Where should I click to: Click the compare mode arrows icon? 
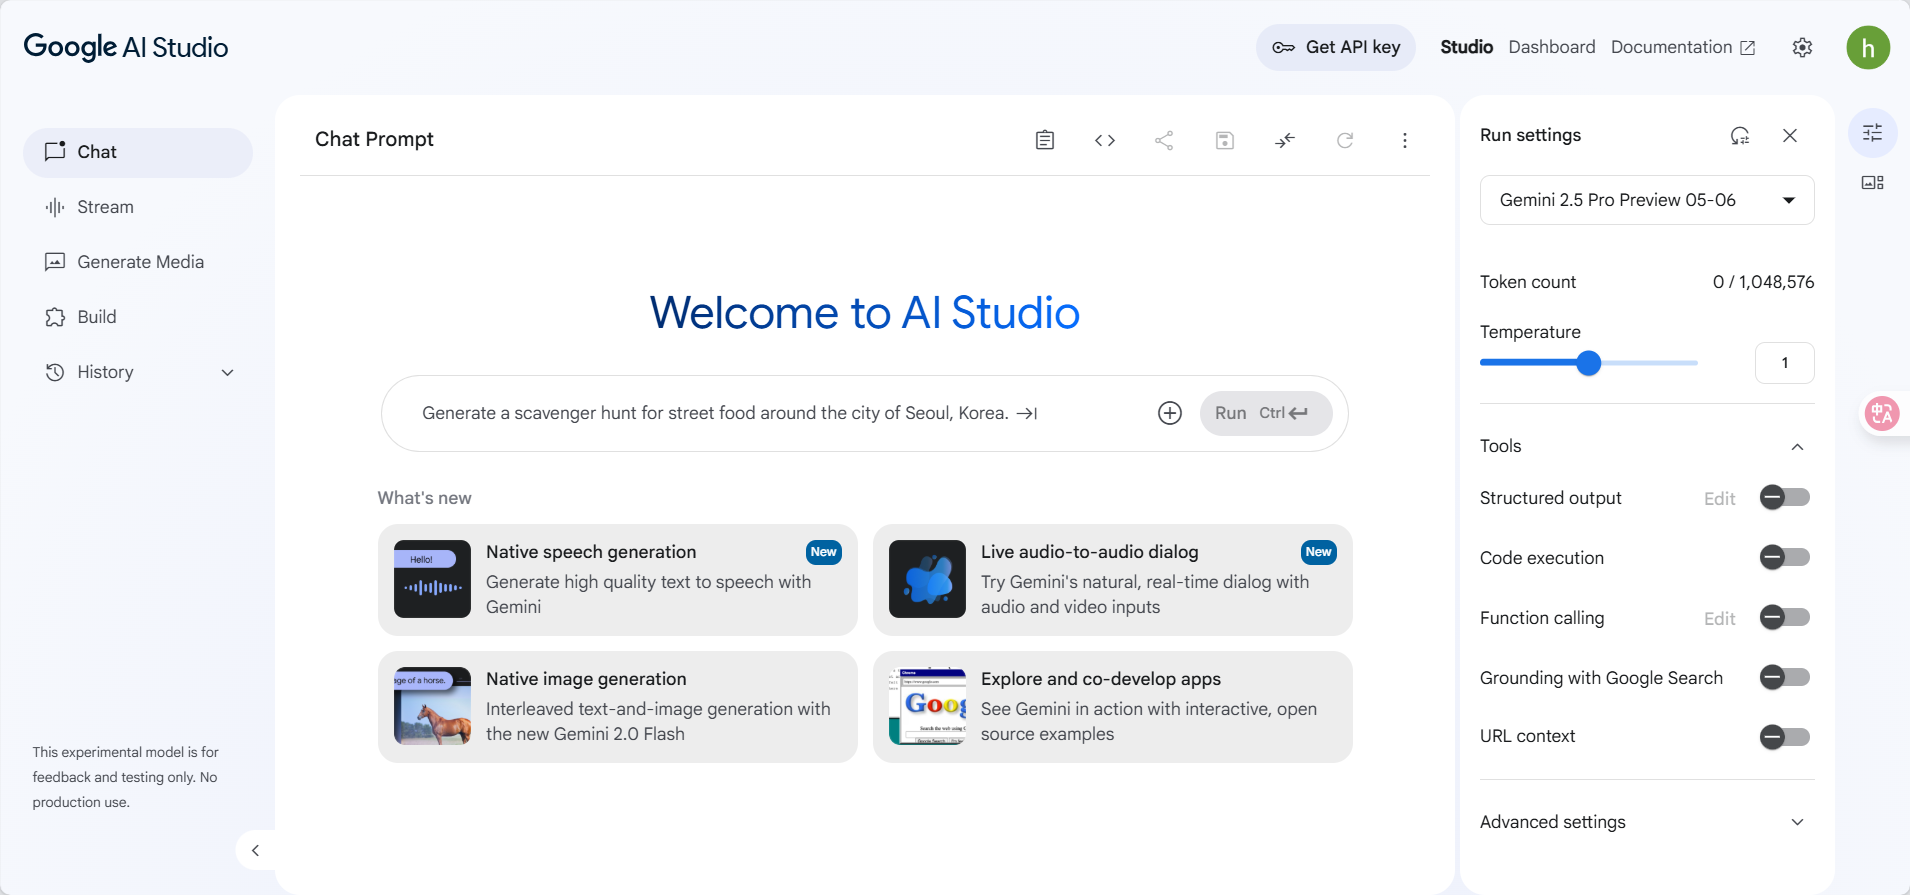tap(1285, 140)
